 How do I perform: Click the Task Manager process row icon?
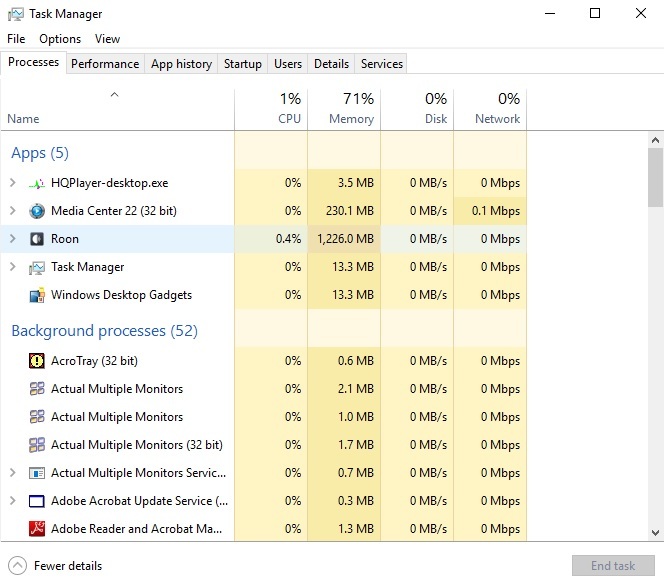click(37, 267)
